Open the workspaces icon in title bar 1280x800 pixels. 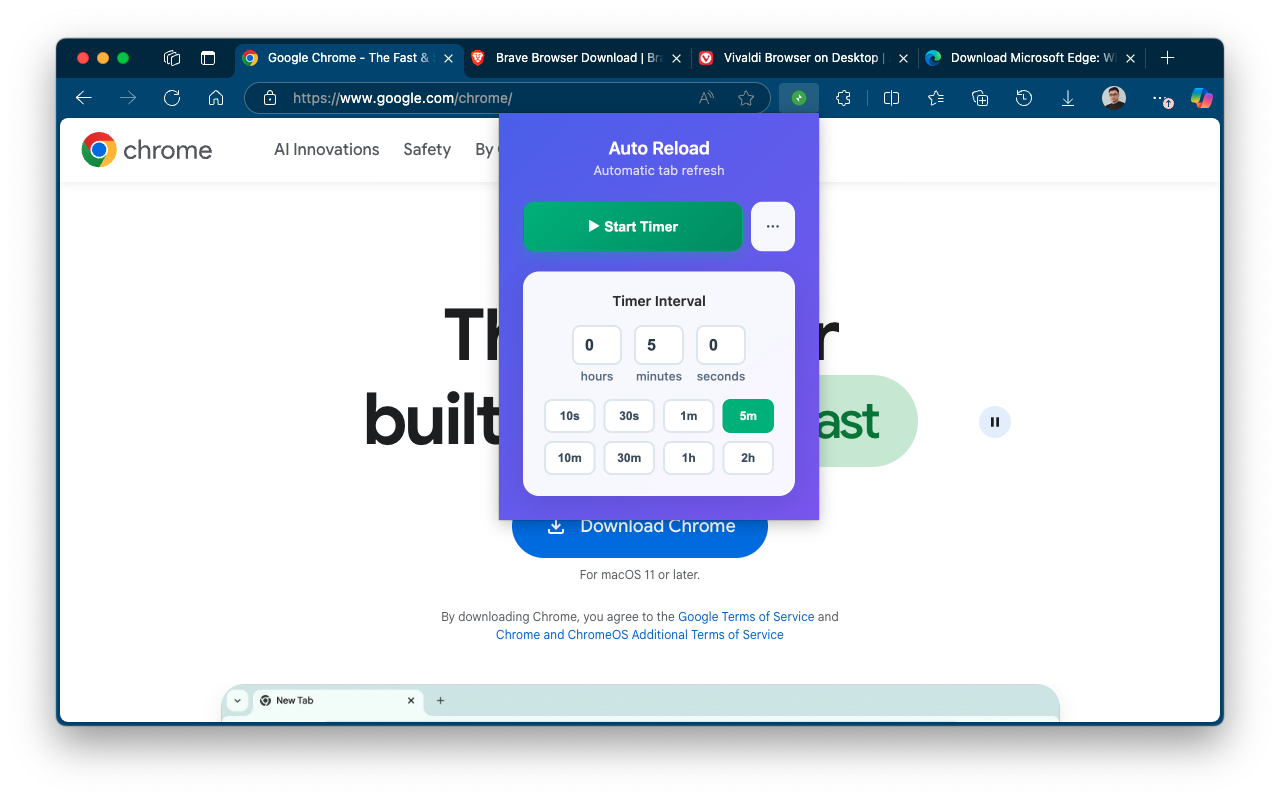click(x=172, y=58)
